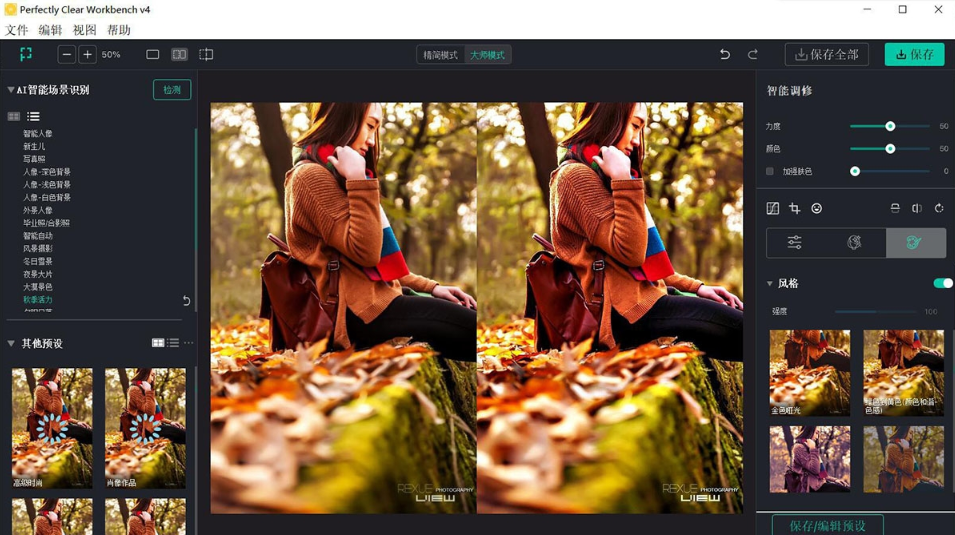Viewport: 955px width, 535px height.
Task: Open the face retouch smiley icon
Action: 817,209
